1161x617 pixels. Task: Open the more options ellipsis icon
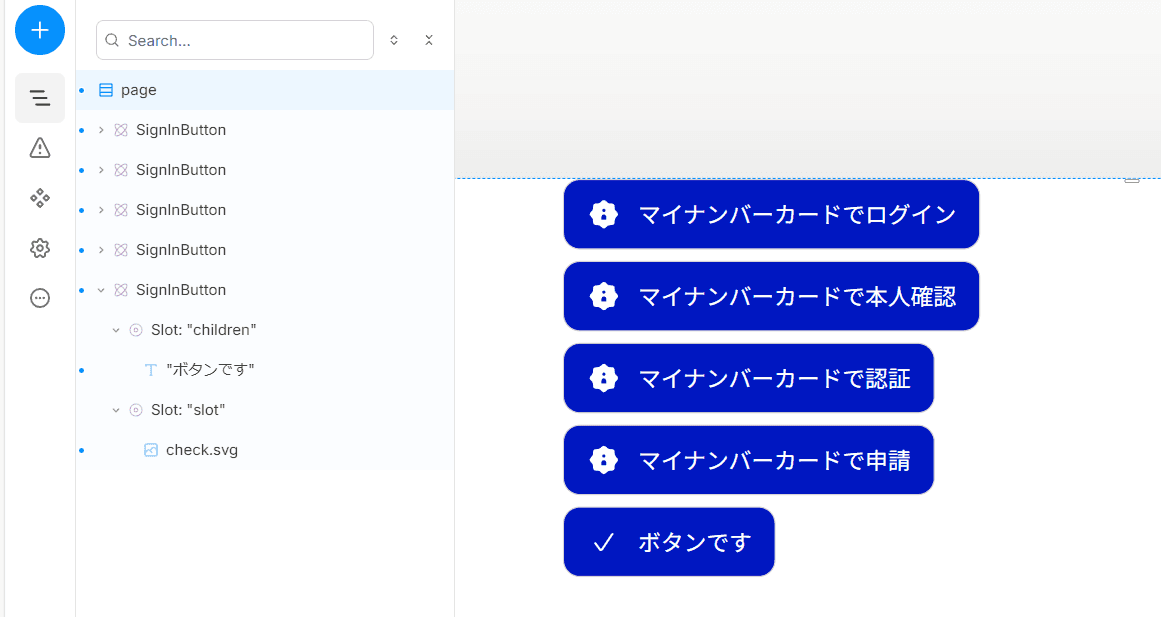click(x=40, y=298)
